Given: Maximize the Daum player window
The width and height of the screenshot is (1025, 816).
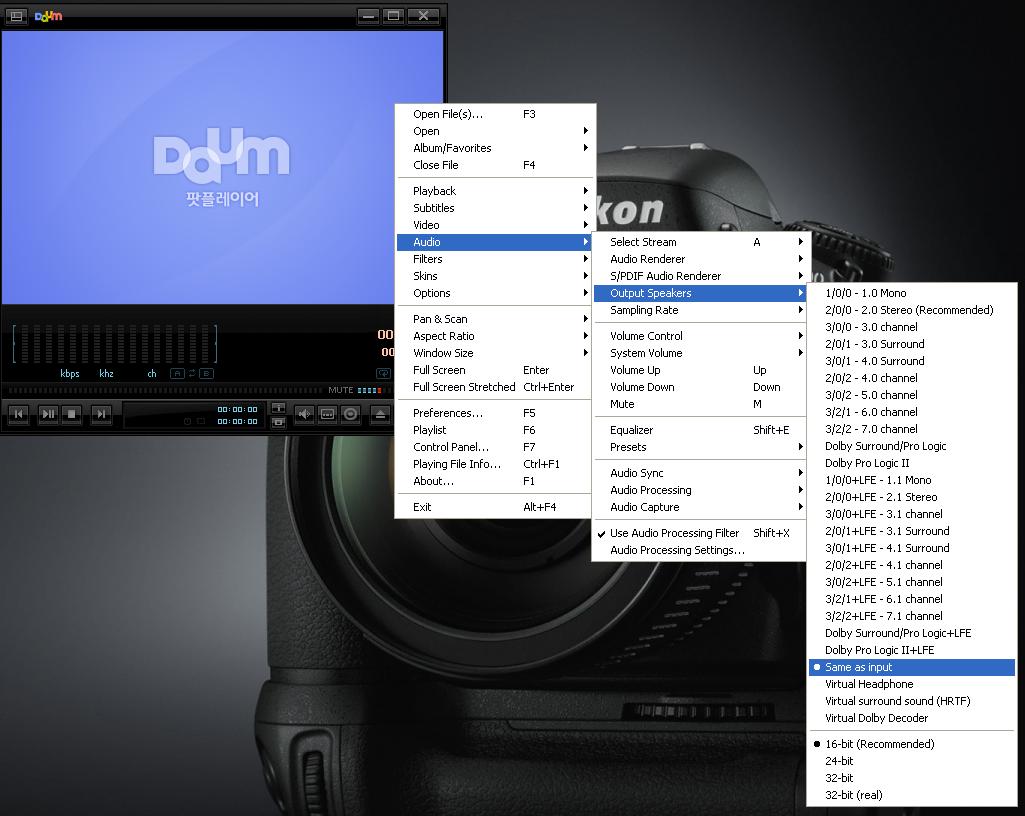Looking at the screenshot, I should pyautogui.click(x=394, y=16).
